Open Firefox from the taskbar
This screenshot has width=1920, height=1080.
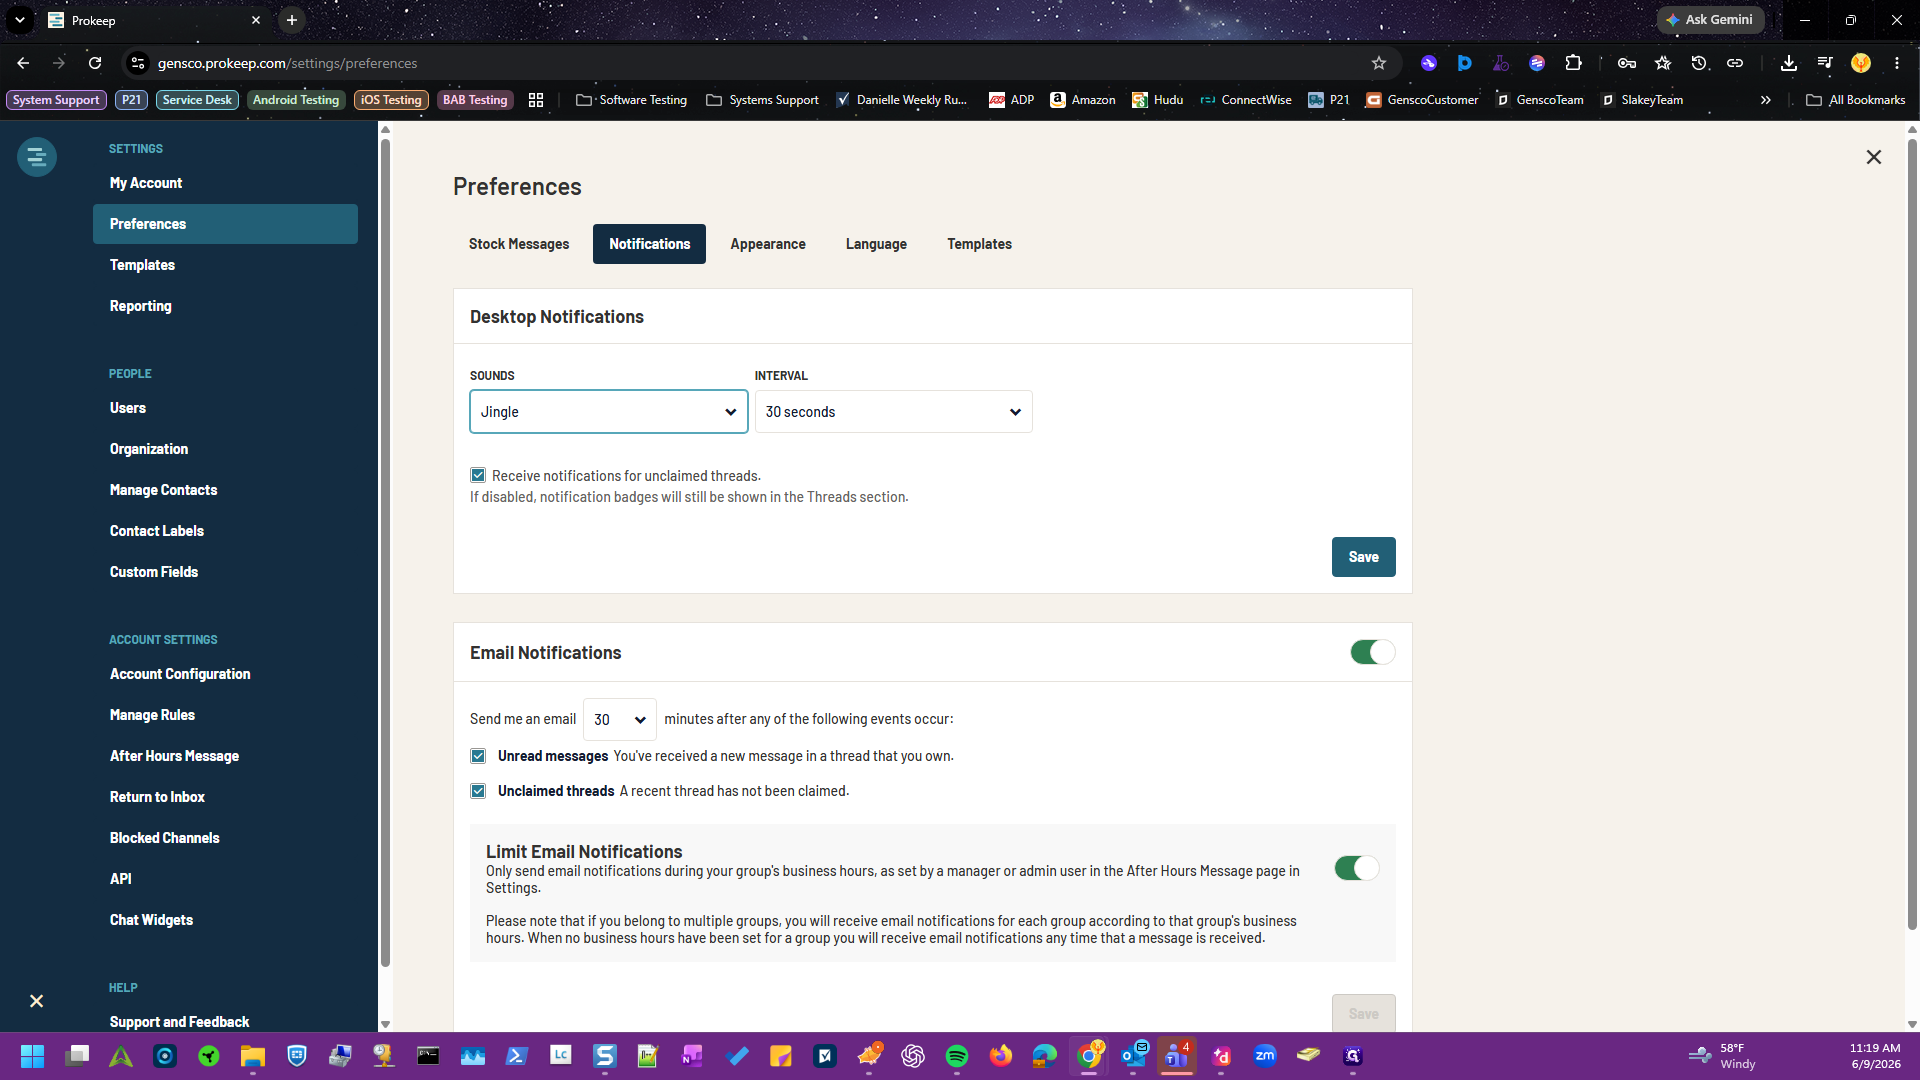point(1001,1056)
